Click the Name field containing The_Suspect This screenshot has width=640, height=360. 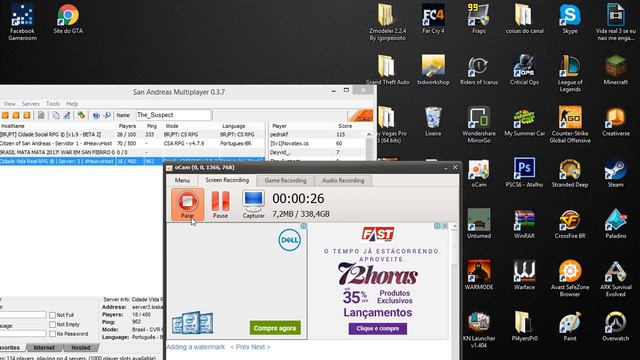click(x=173, y=115)
